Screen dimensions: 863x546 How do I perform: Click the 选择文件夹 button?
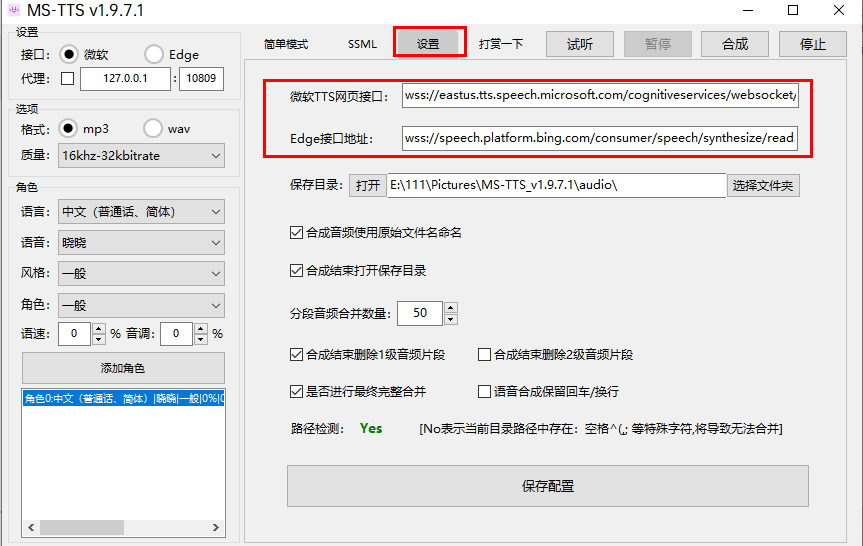pos(763,185)
